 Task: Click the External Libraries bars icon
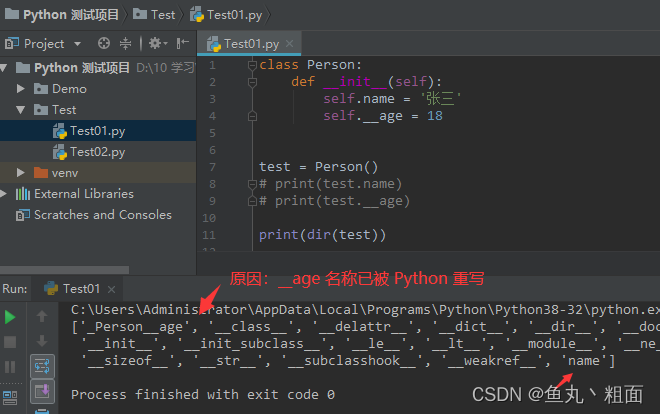click(x=23, y=194)
